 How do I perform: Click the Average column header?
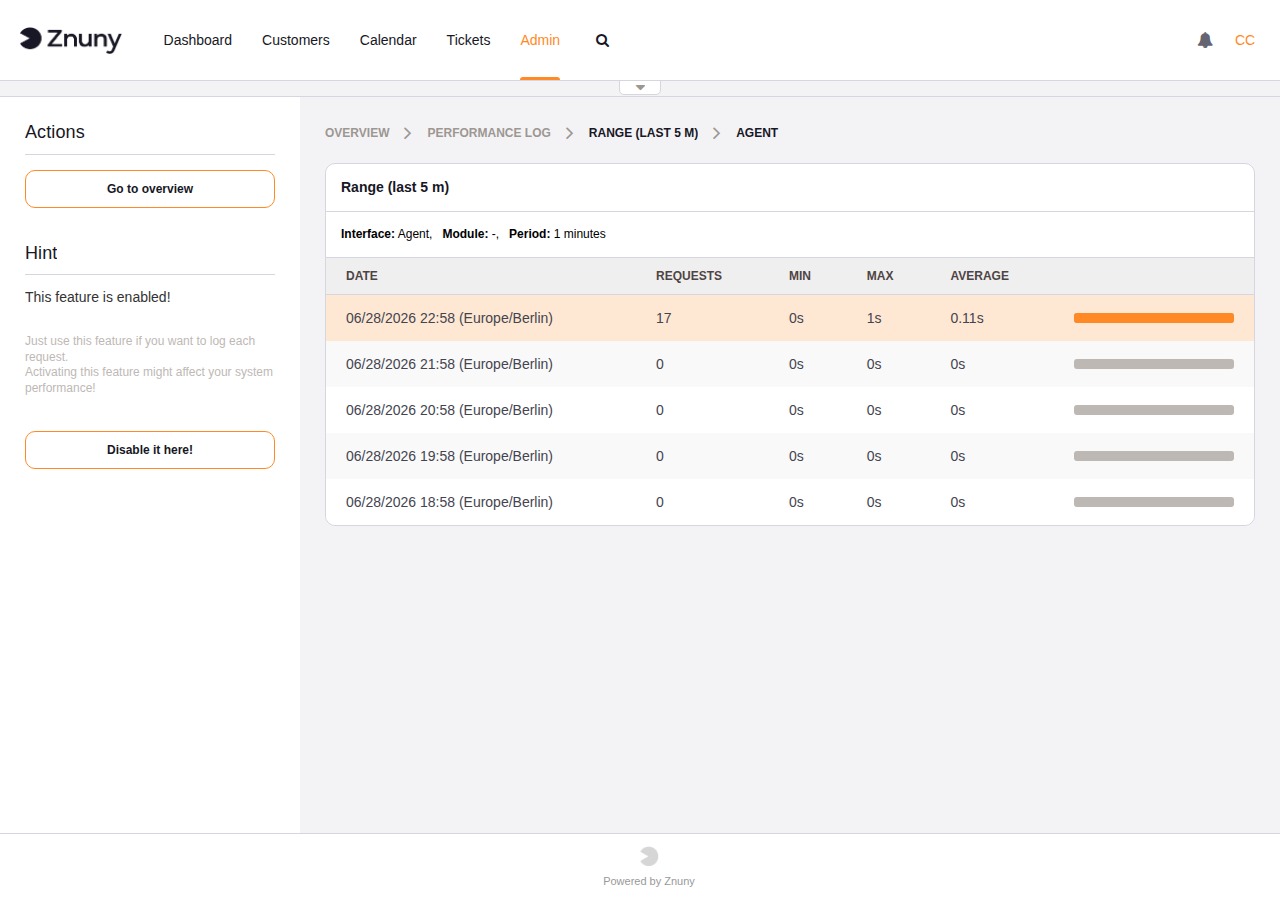tap(980, 276)
